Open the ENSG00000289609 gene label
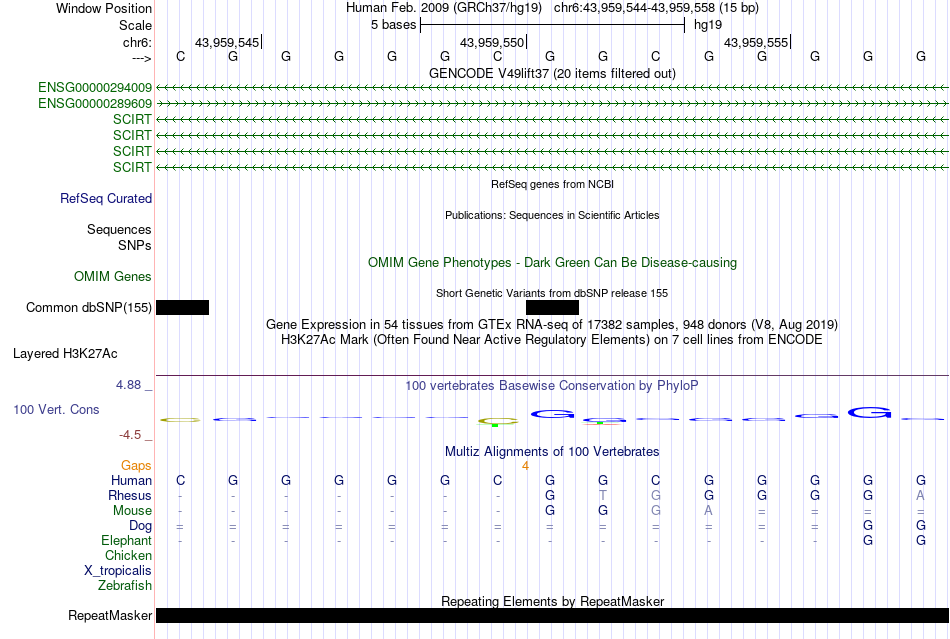This screenshot has height=639, width=950. [x=95, y=104]
